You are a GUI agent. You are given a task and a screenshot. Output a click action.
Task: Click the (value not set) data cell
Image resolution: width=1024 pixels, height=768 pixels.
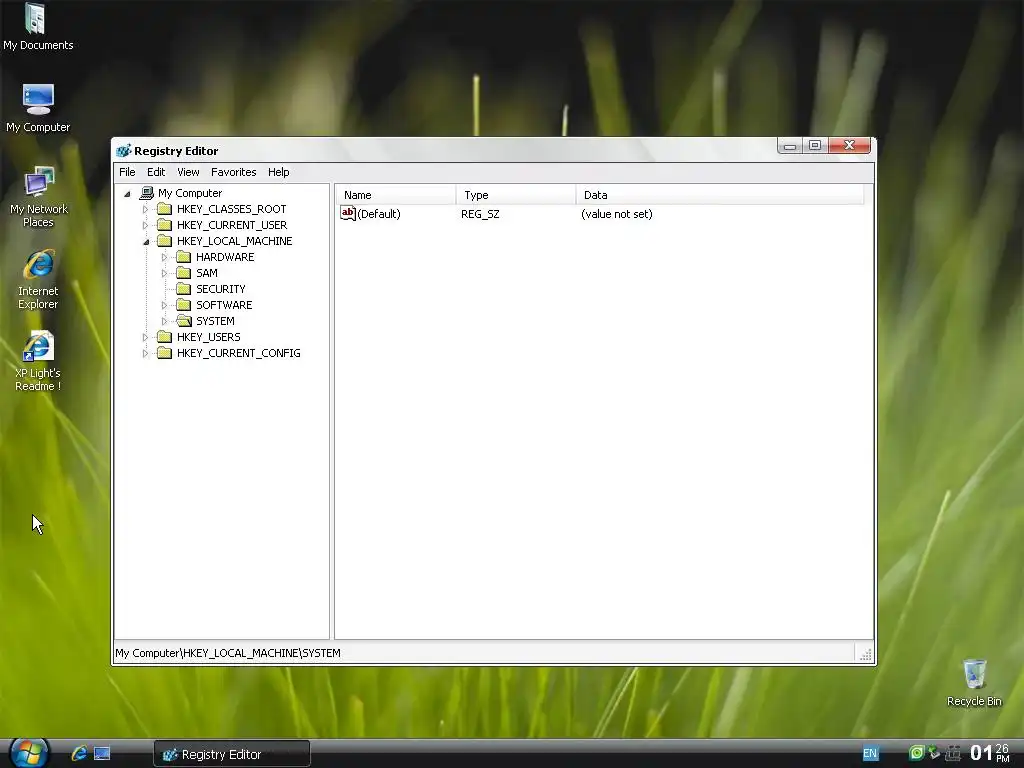pyautogui.click(x=616, y=214)
